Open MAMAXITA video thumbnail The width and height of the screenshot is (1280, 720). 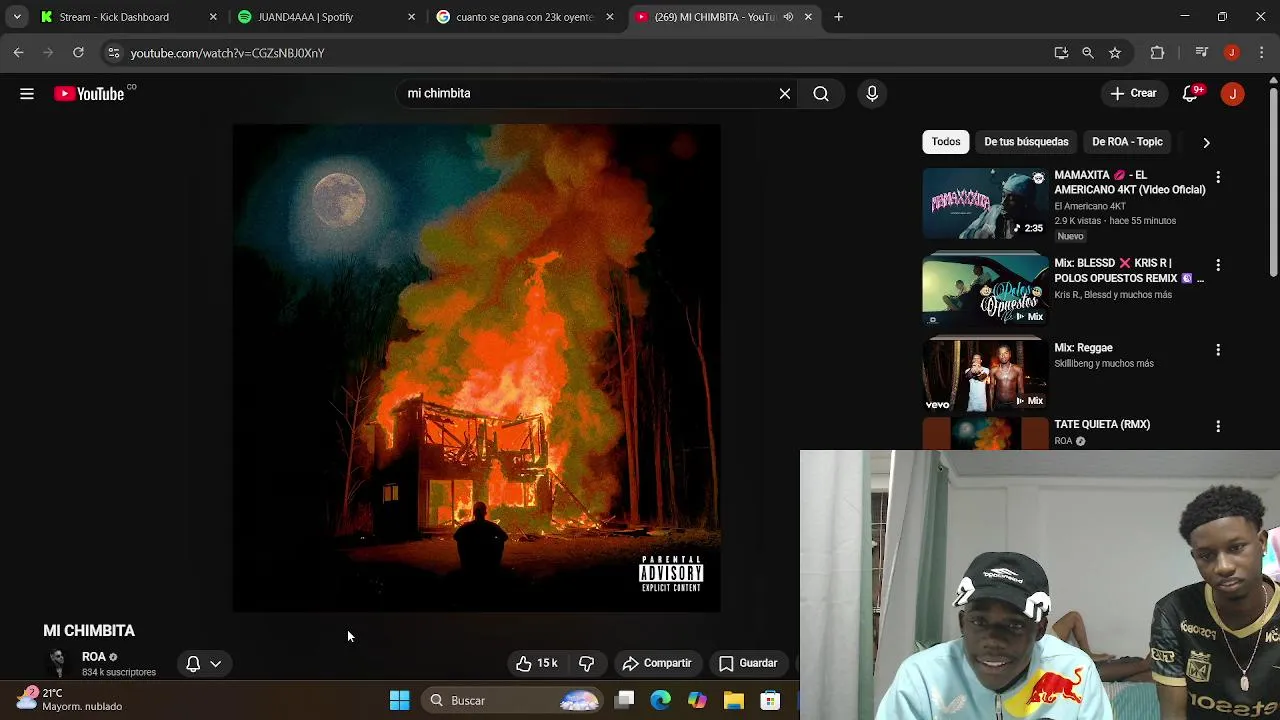click(x=985, y=204)
